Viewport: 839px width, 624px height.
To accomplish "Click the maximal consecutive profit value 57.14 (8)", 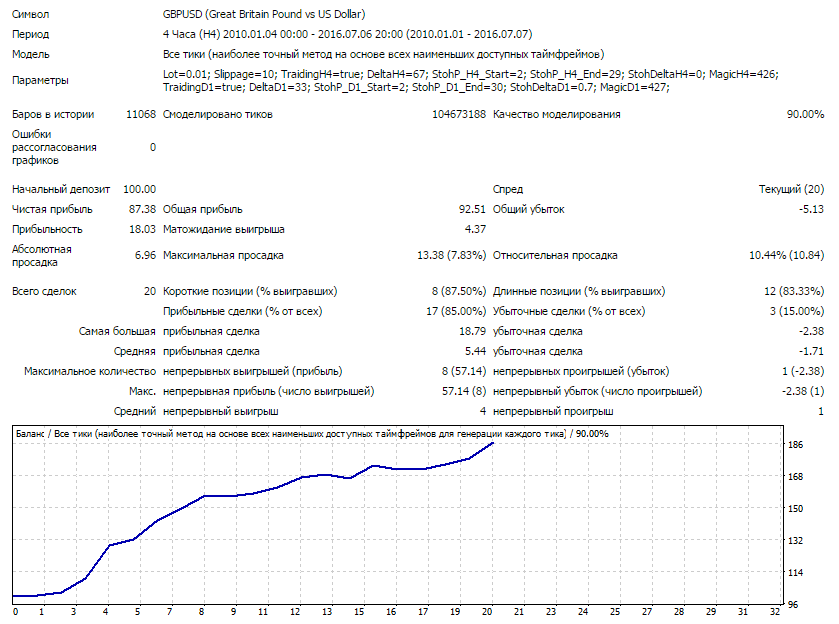I will pyautogui.click(x=463, y=392).
